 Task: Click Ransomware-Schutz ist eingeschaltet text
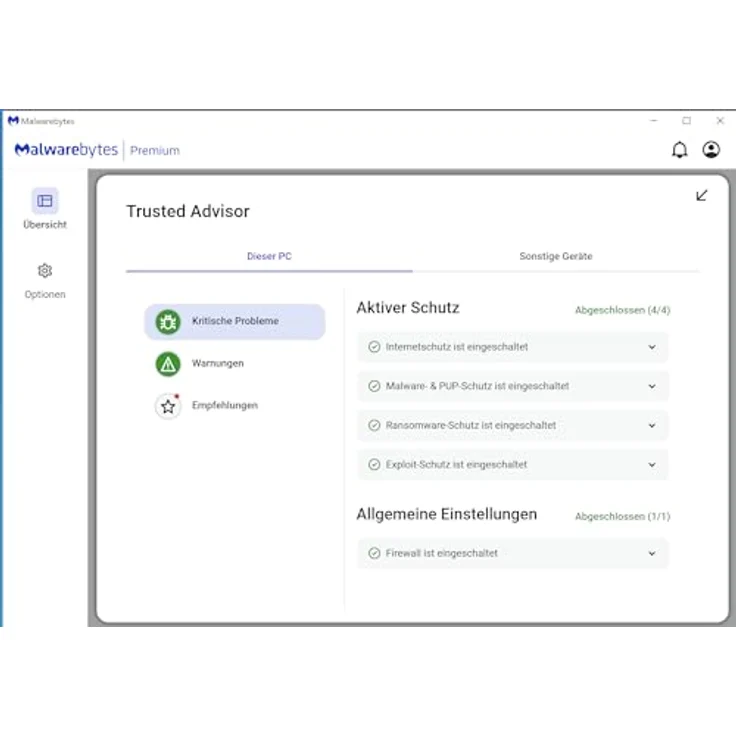(471, 425)
